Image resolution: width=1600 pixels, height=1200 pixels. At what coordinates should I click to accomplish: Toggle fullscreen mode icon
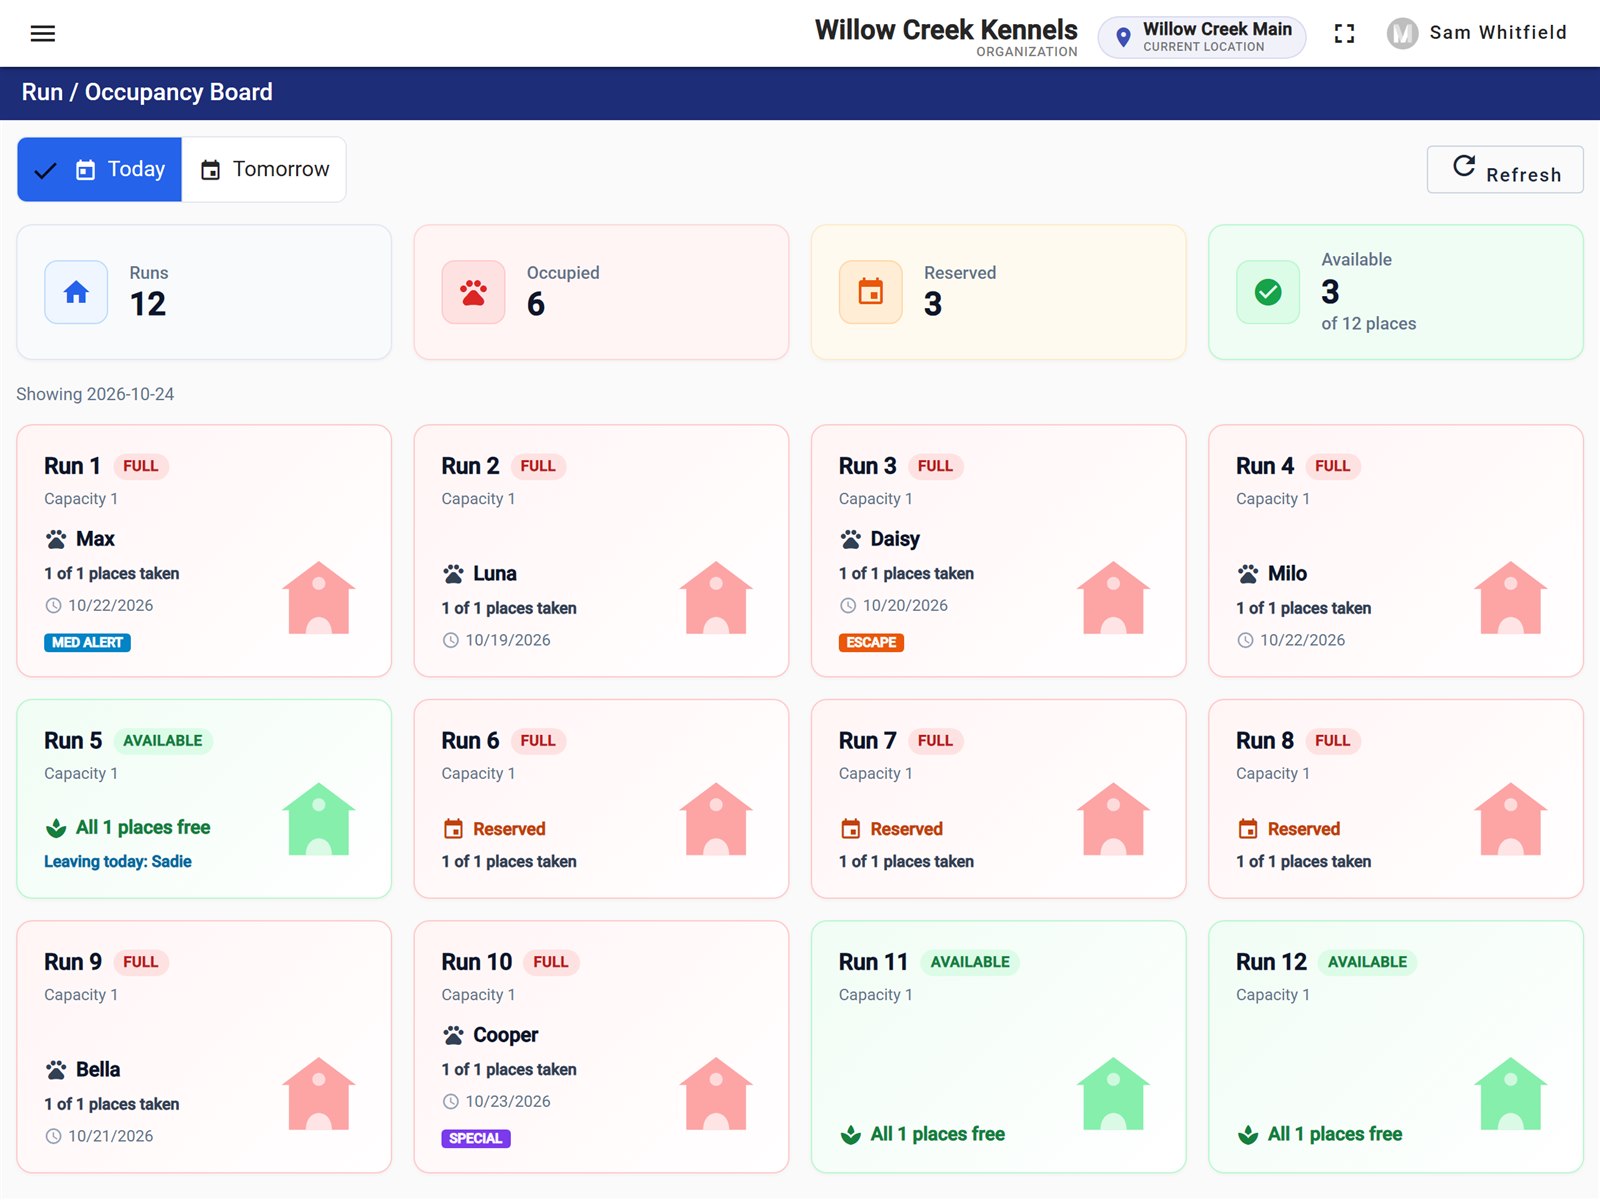coord(1345,34)
